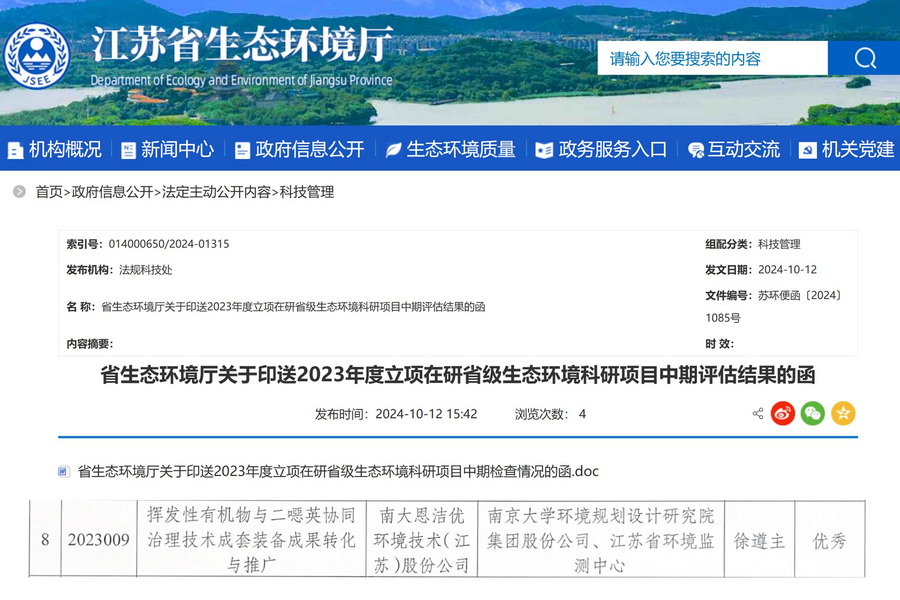Viewport: 900px width, 600px height.
Task: Click the .doc attachment file icon
Action: (x=64, y=471)
